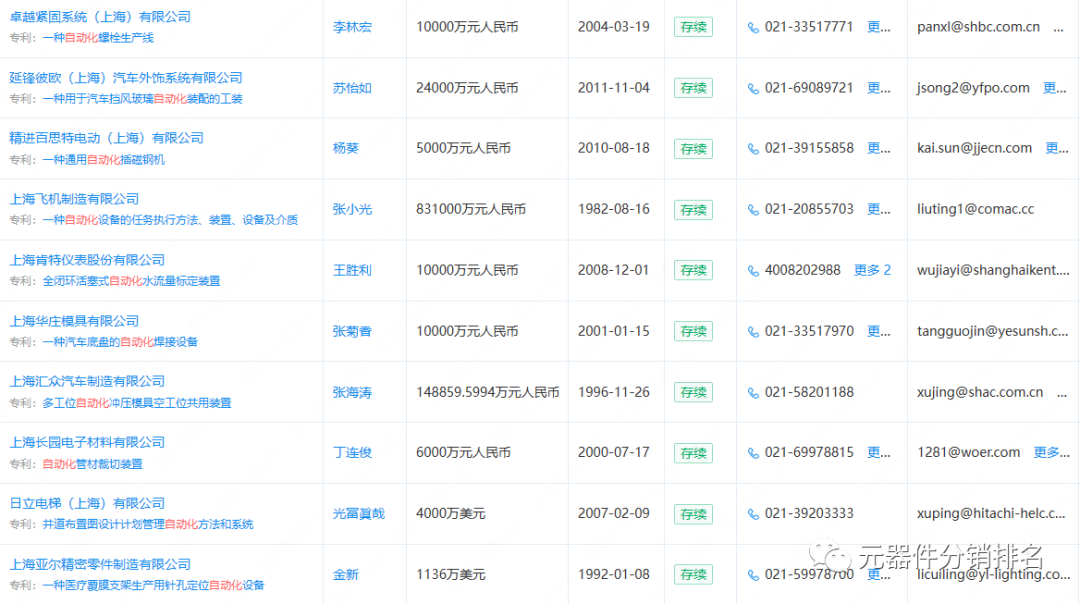Select capital value 148859.5994万元人民币

[x=488, y=393]
